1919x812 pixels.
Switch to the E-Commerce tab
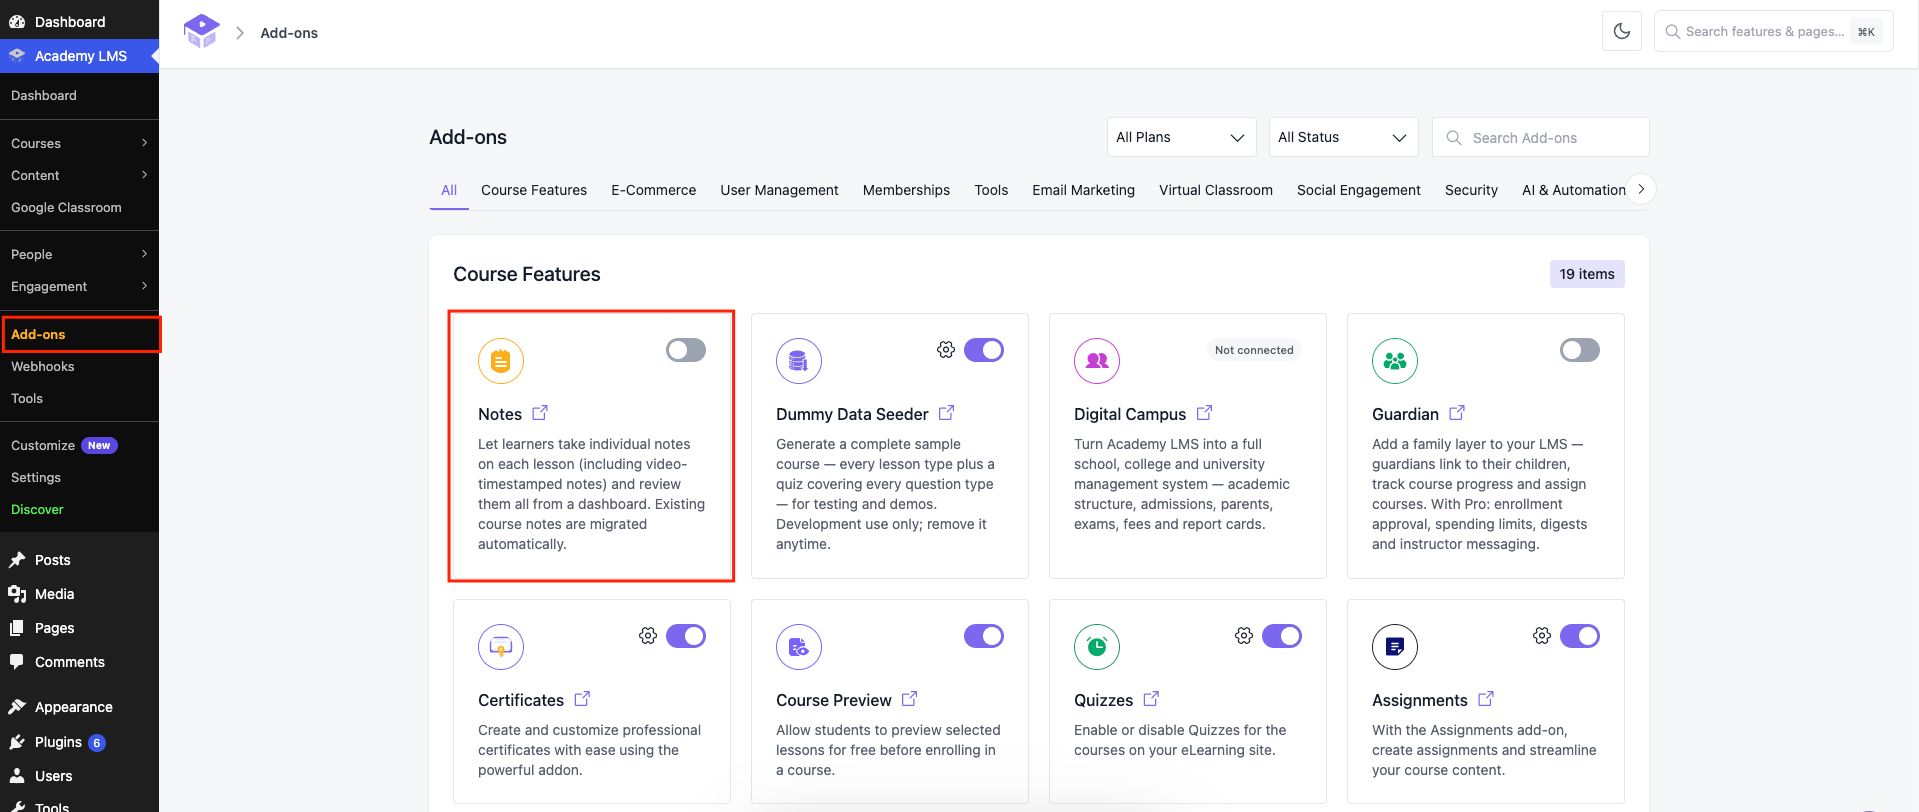click(654, 190)
